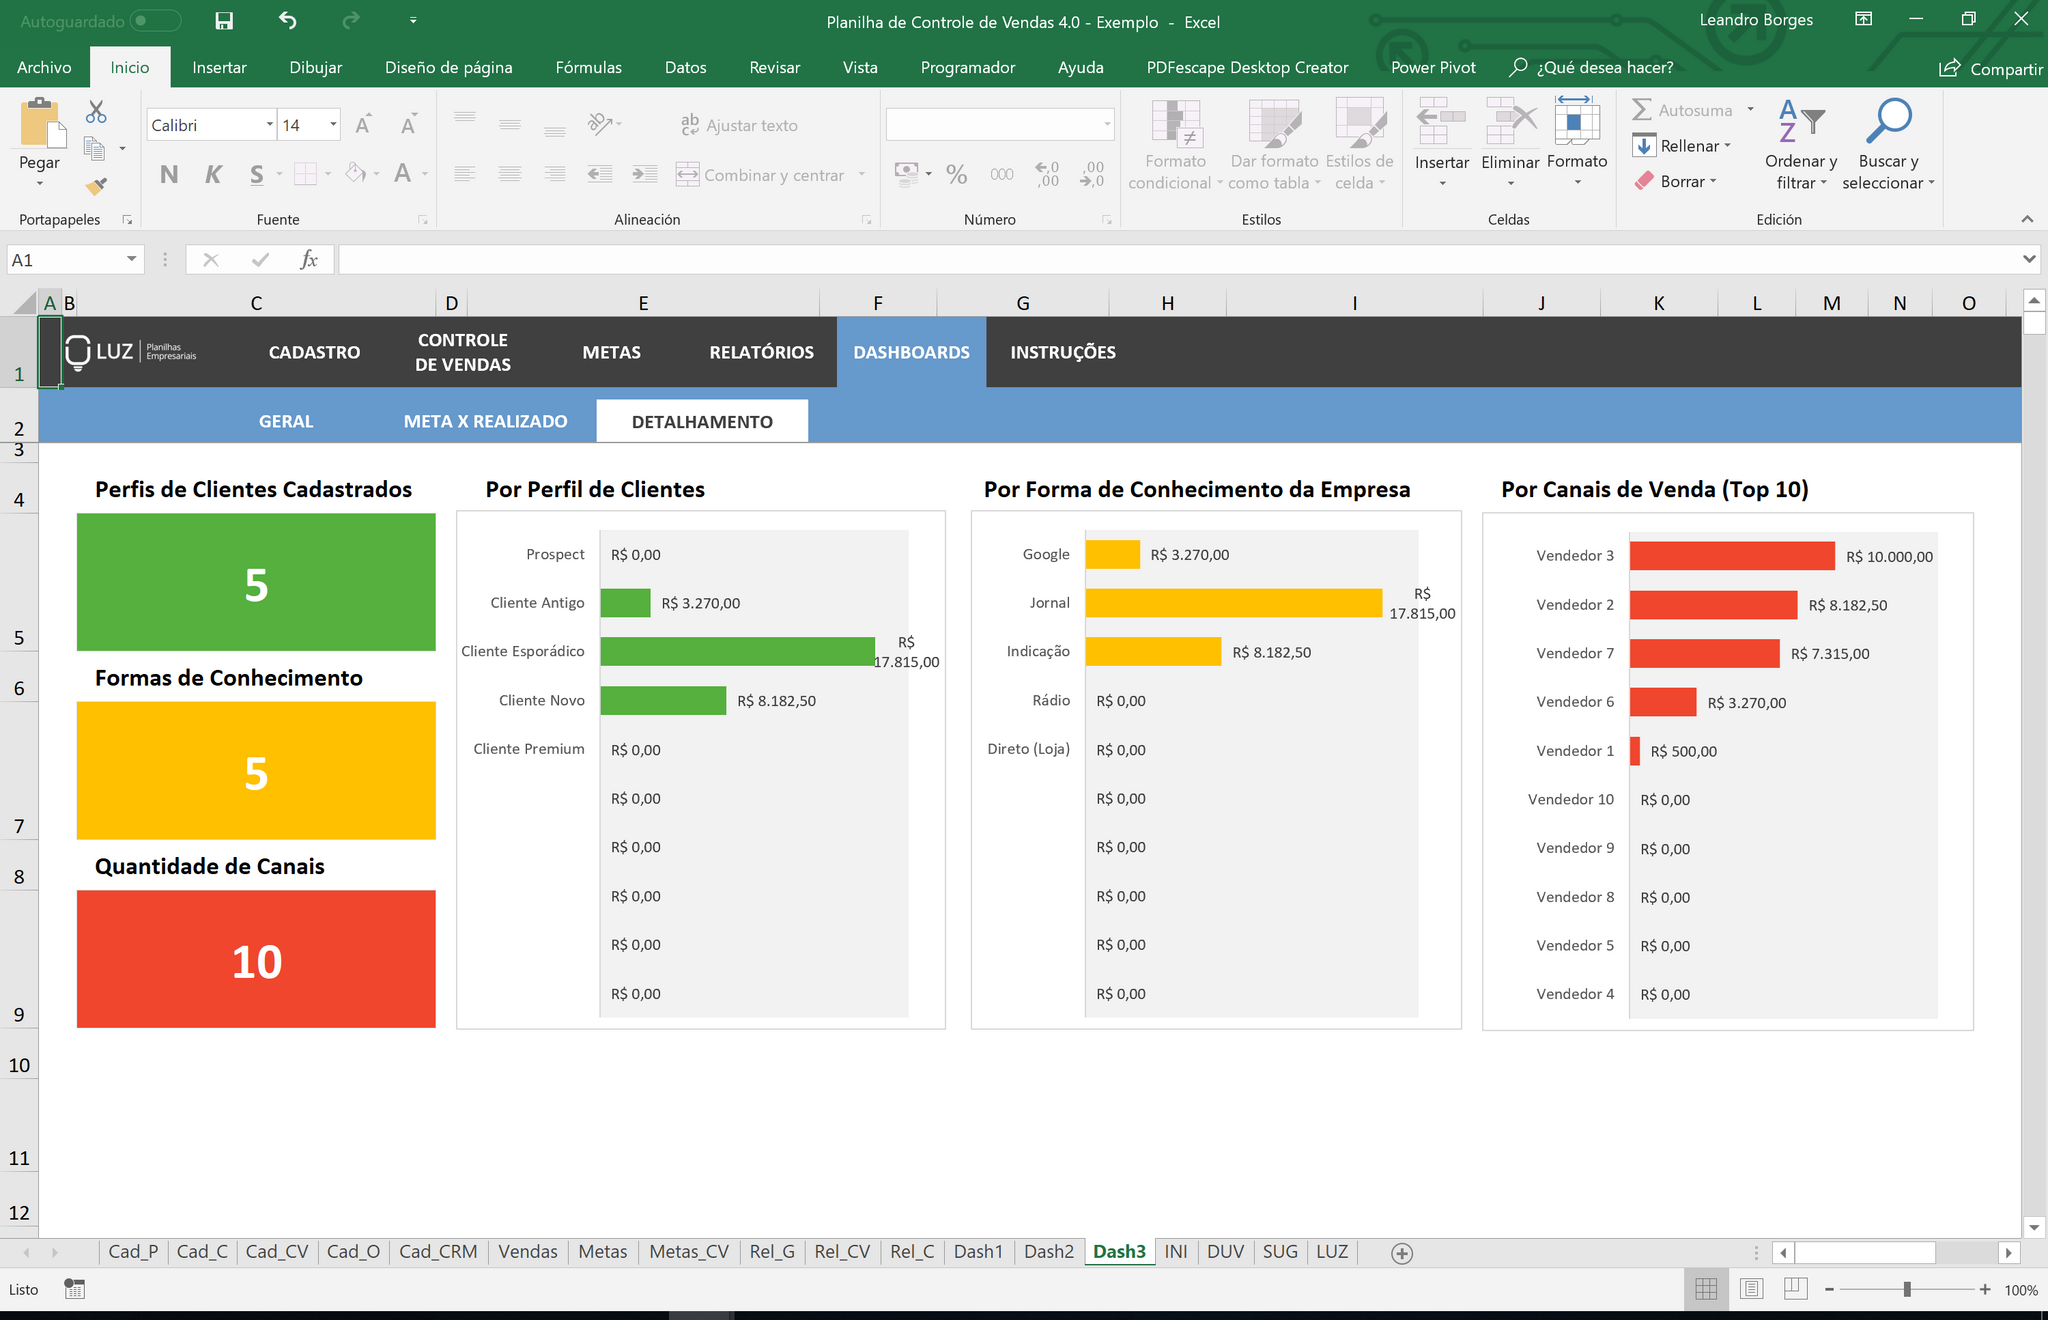Click Buscar y seleccionar magnifier icon
The image size is (2048, 1320).
pyautogui.click(x=1889, y=121)
